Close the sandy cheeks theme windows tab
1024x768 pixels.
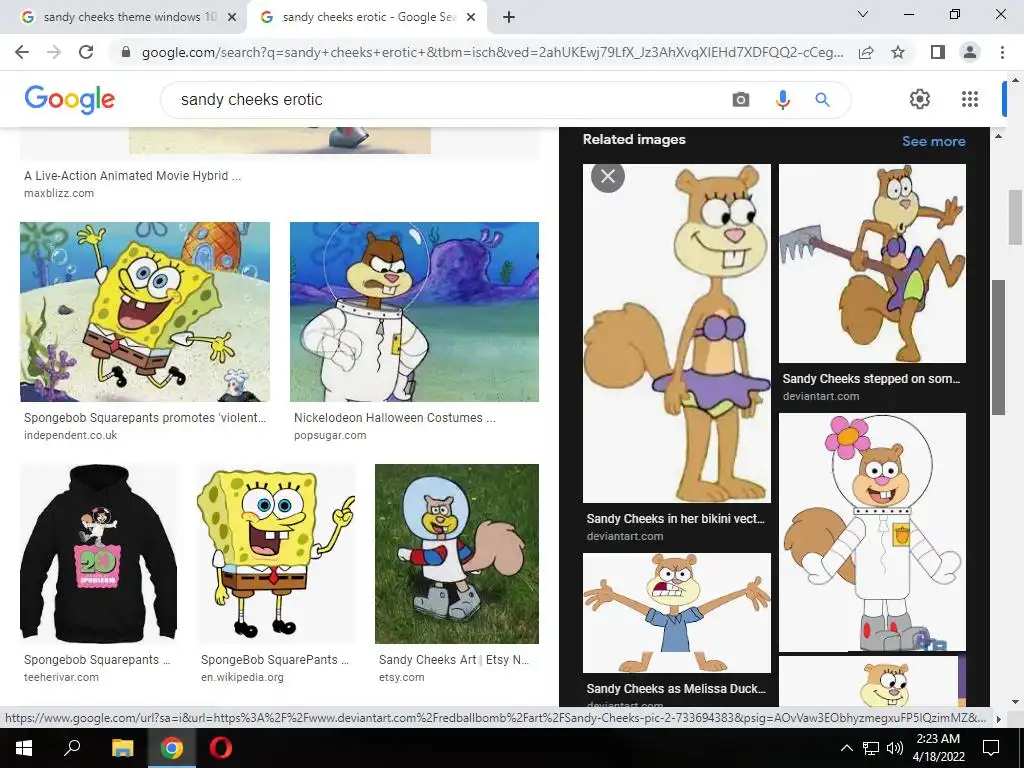click(232, 18)
